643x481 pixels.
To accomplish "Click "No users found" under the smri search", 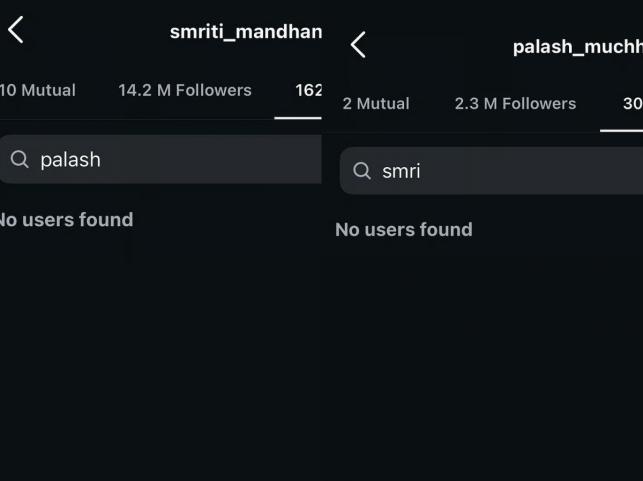I will (x=403, y=229).
